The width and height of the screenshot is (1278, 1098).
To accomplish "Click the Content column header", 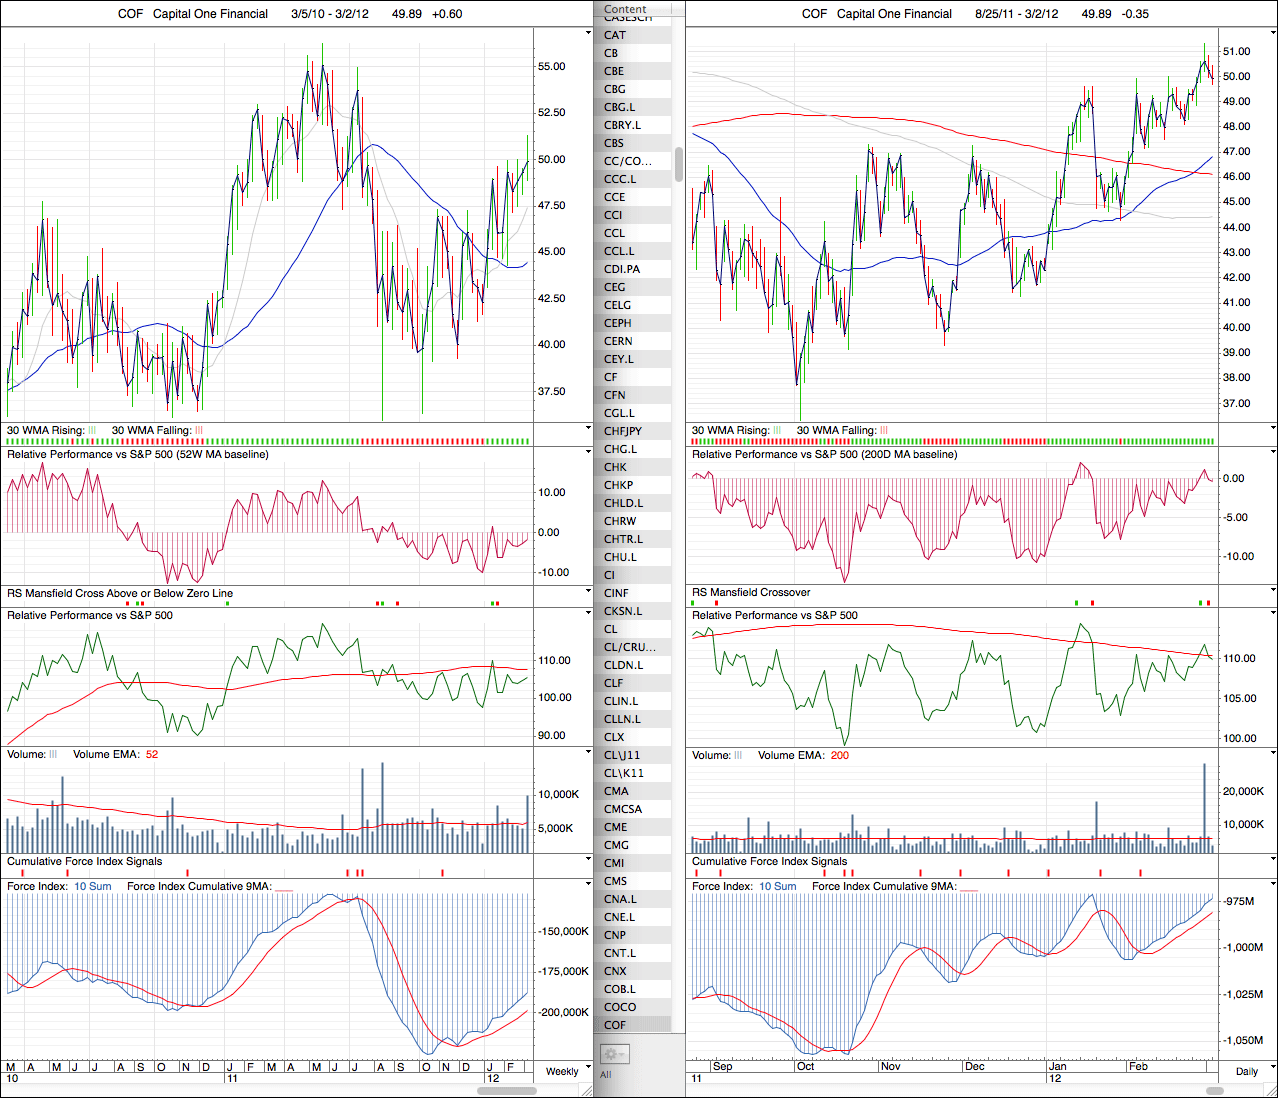I will pyautogui.click(x=625, y=9).
